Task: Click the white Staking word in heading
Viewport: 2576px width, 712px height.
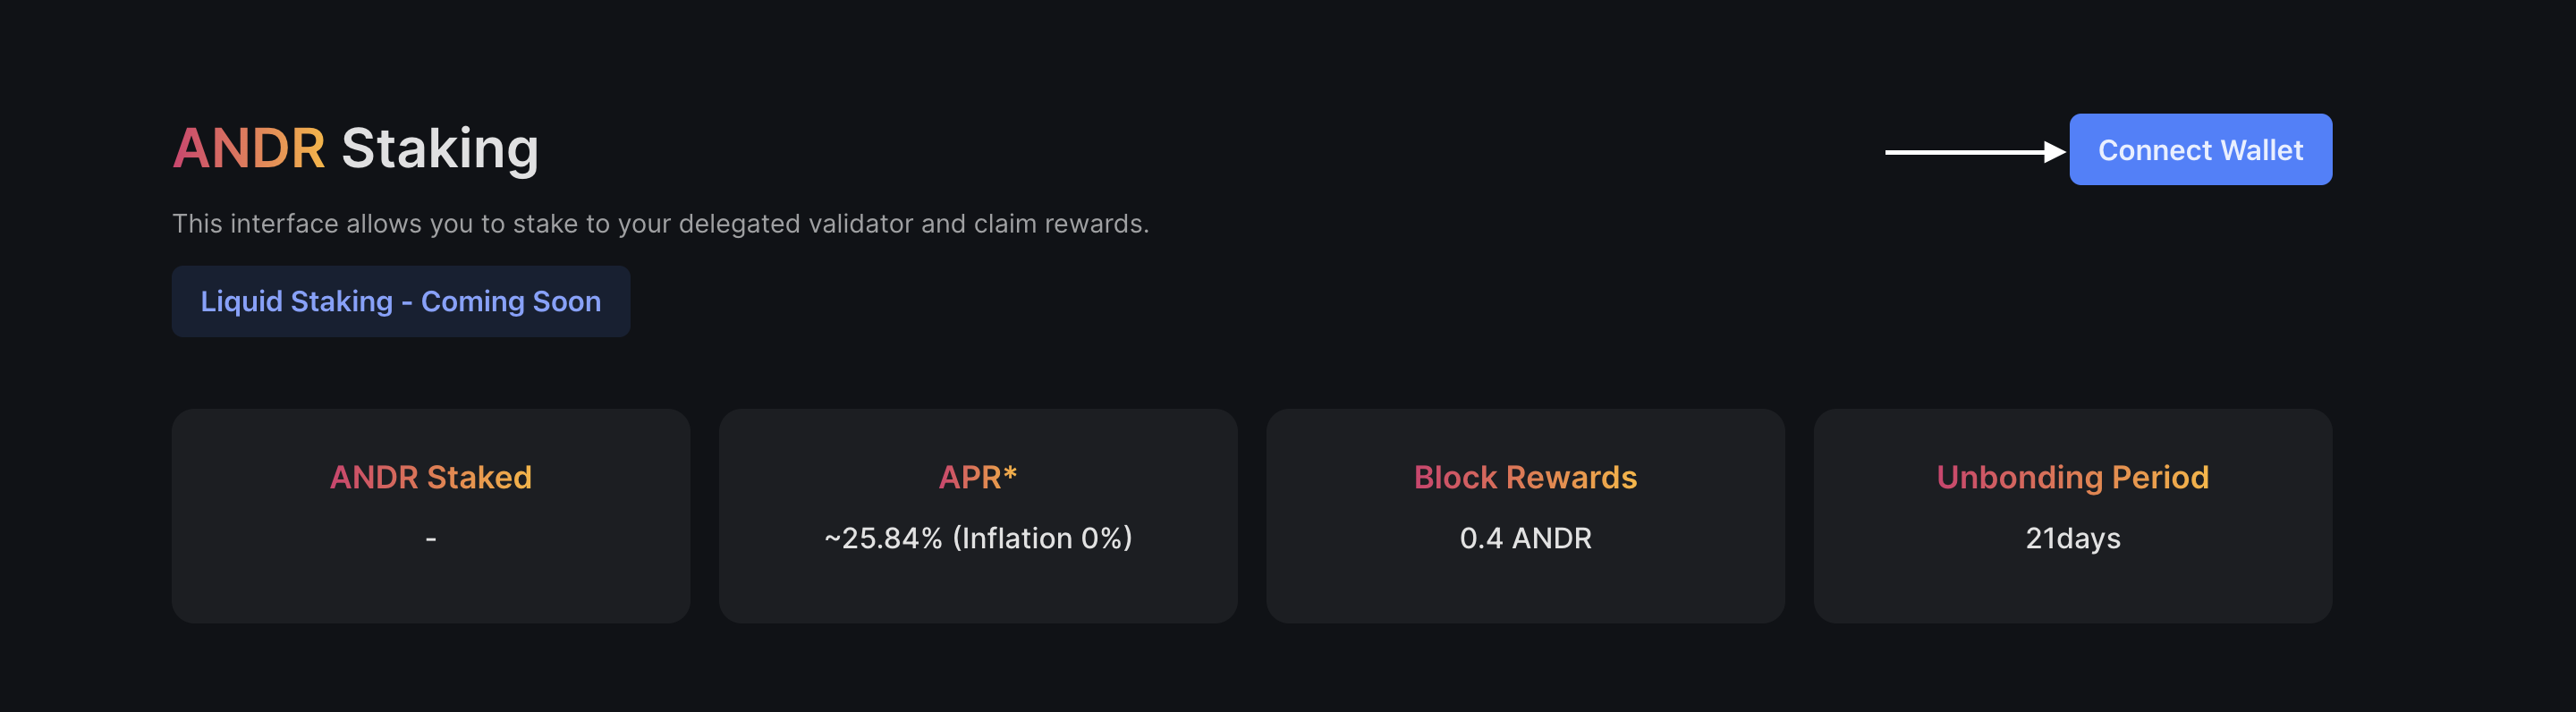Action: point(440,148)
